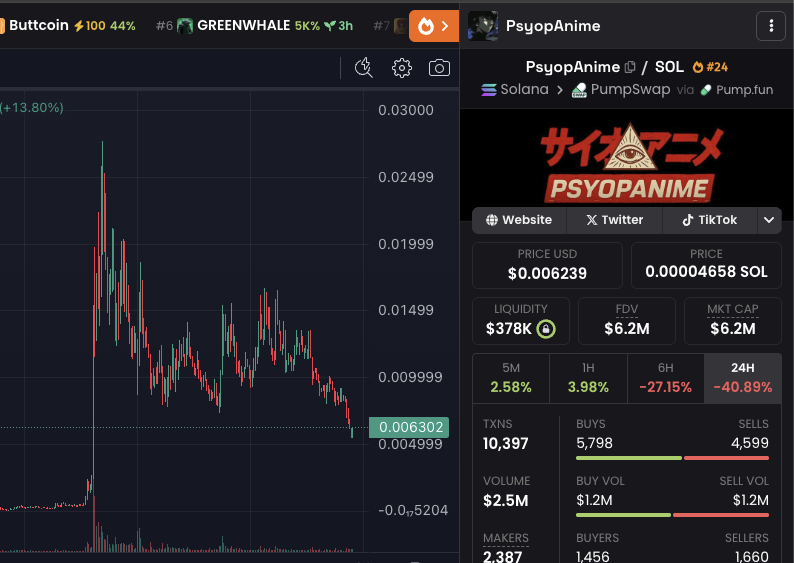Click the PSYOPANIME banner image
The image size is (794, 563).
tap(627, 163)
